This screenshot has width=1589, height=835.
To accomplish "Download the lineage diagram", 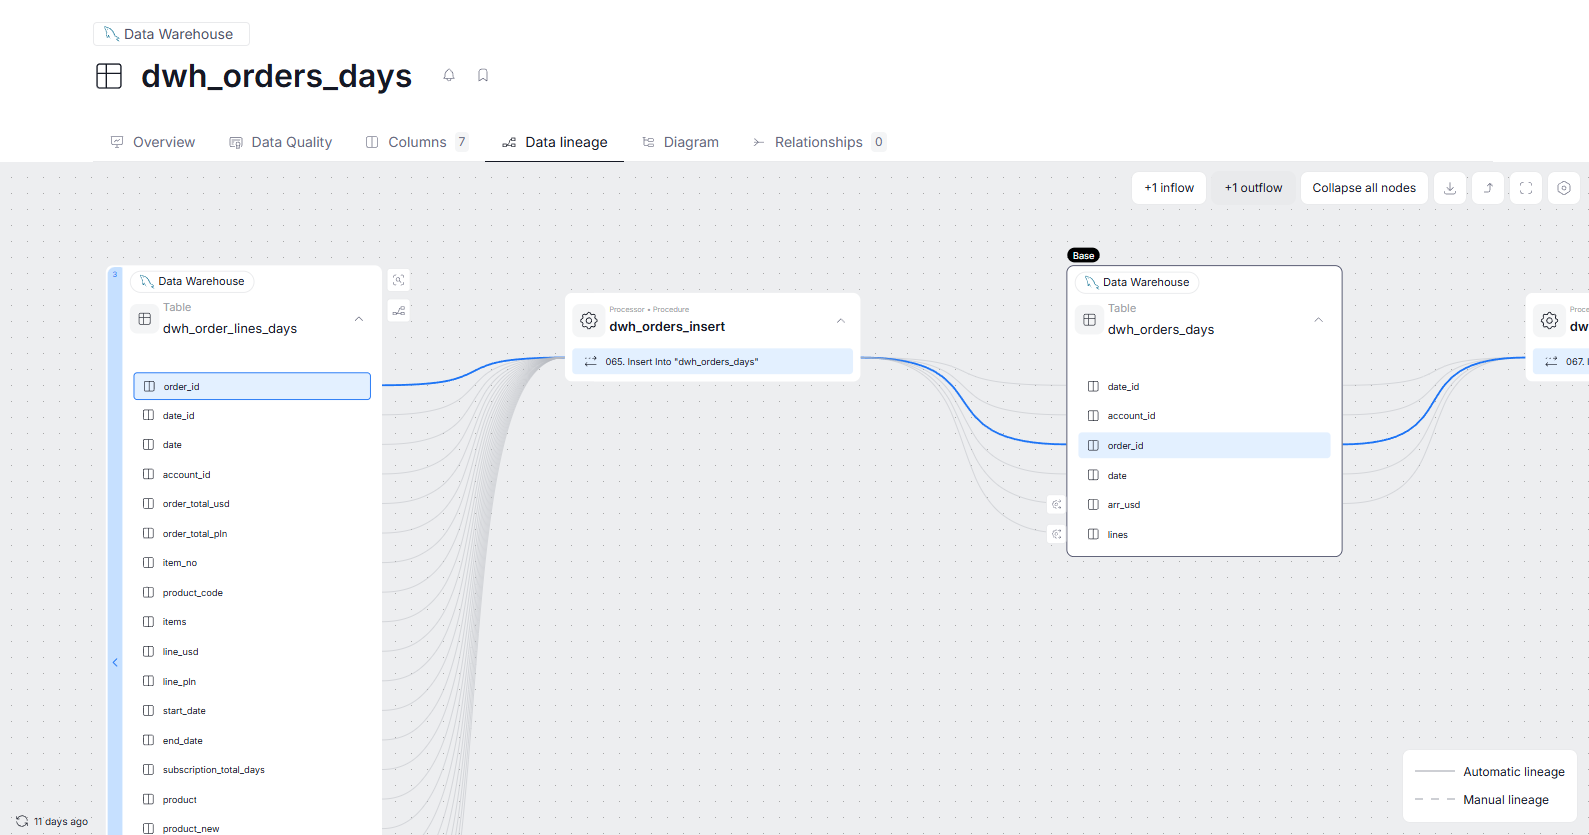I will 1450,188.
